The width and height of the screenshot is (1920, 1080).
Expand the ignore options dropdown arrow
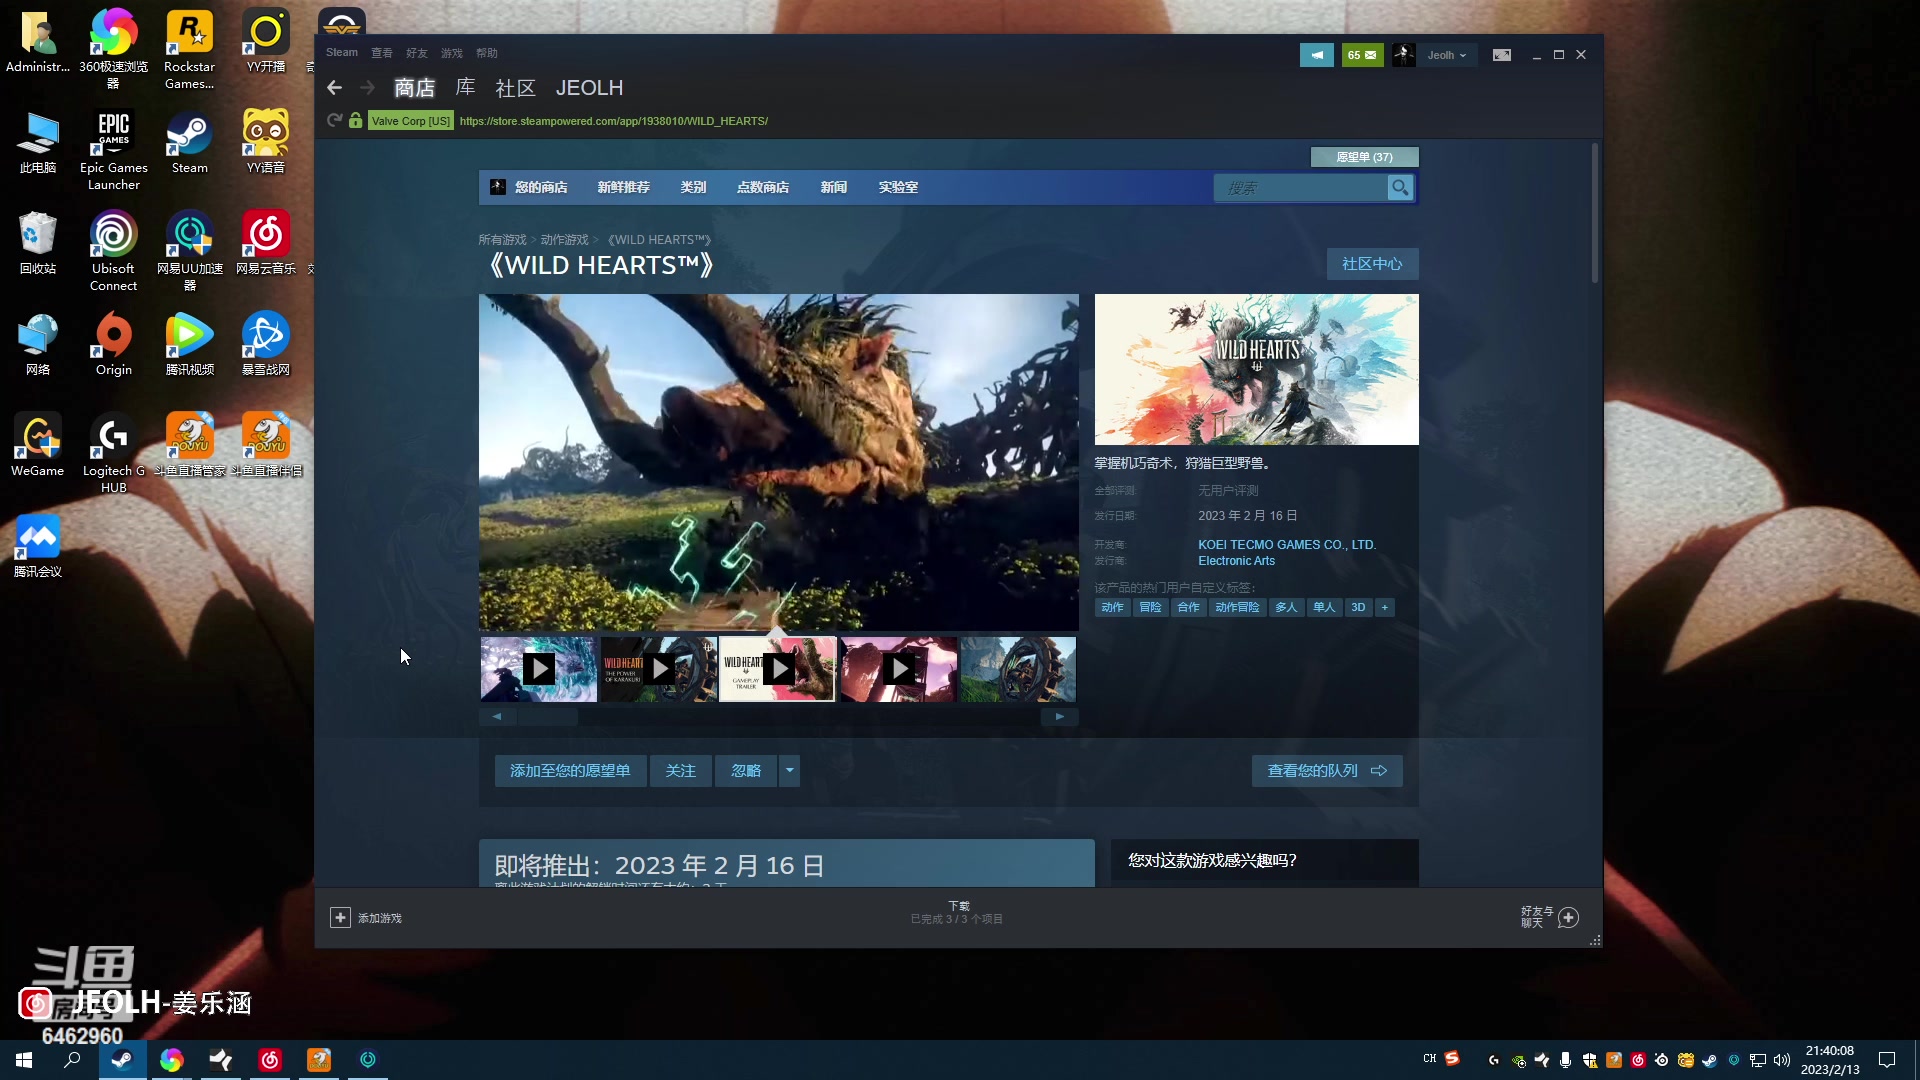tap(789, 770)
